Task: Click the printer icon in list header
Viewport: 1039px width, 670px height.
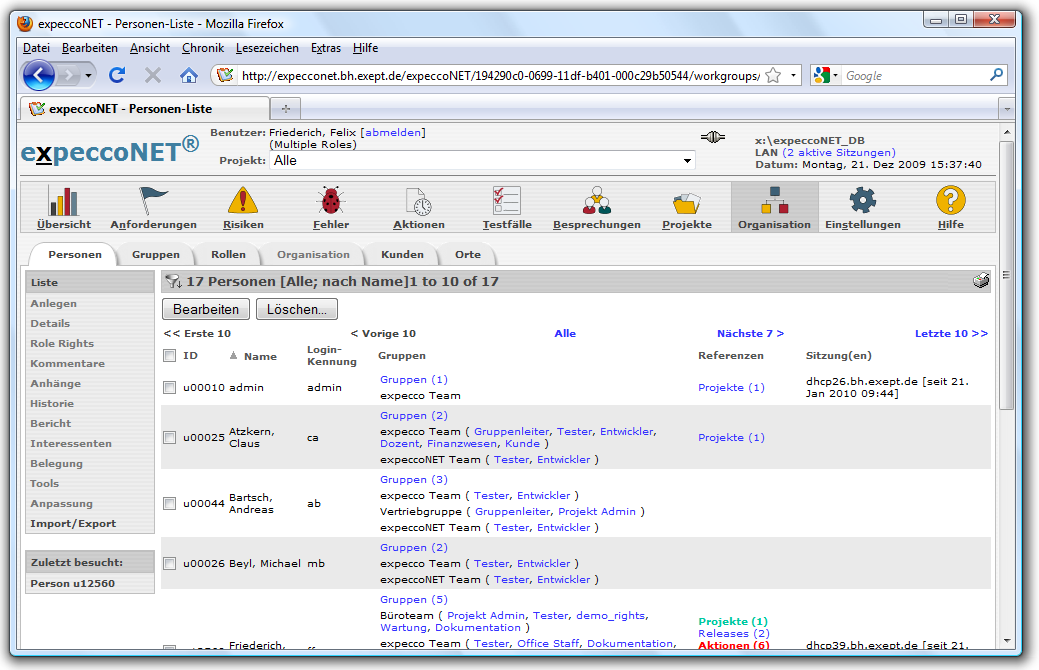Action: coord(981,281)
